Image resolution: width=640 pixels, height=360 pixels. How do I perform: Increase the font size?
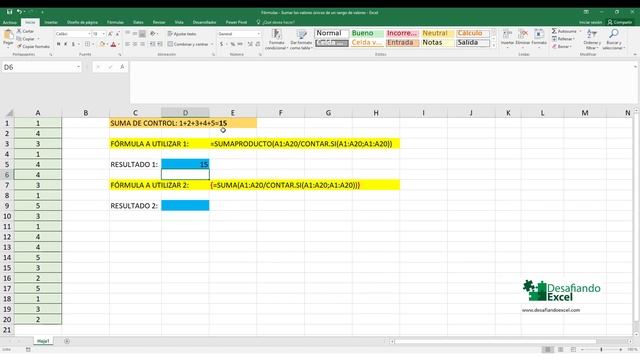(x=110, y=34)
